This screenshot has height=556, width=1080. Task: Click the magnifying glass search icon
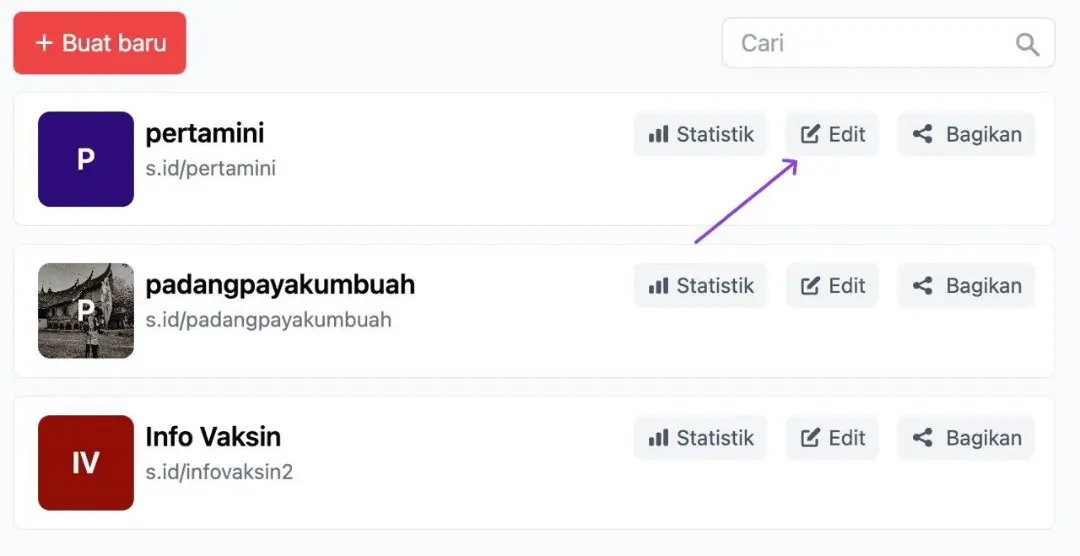[1027, 44]
